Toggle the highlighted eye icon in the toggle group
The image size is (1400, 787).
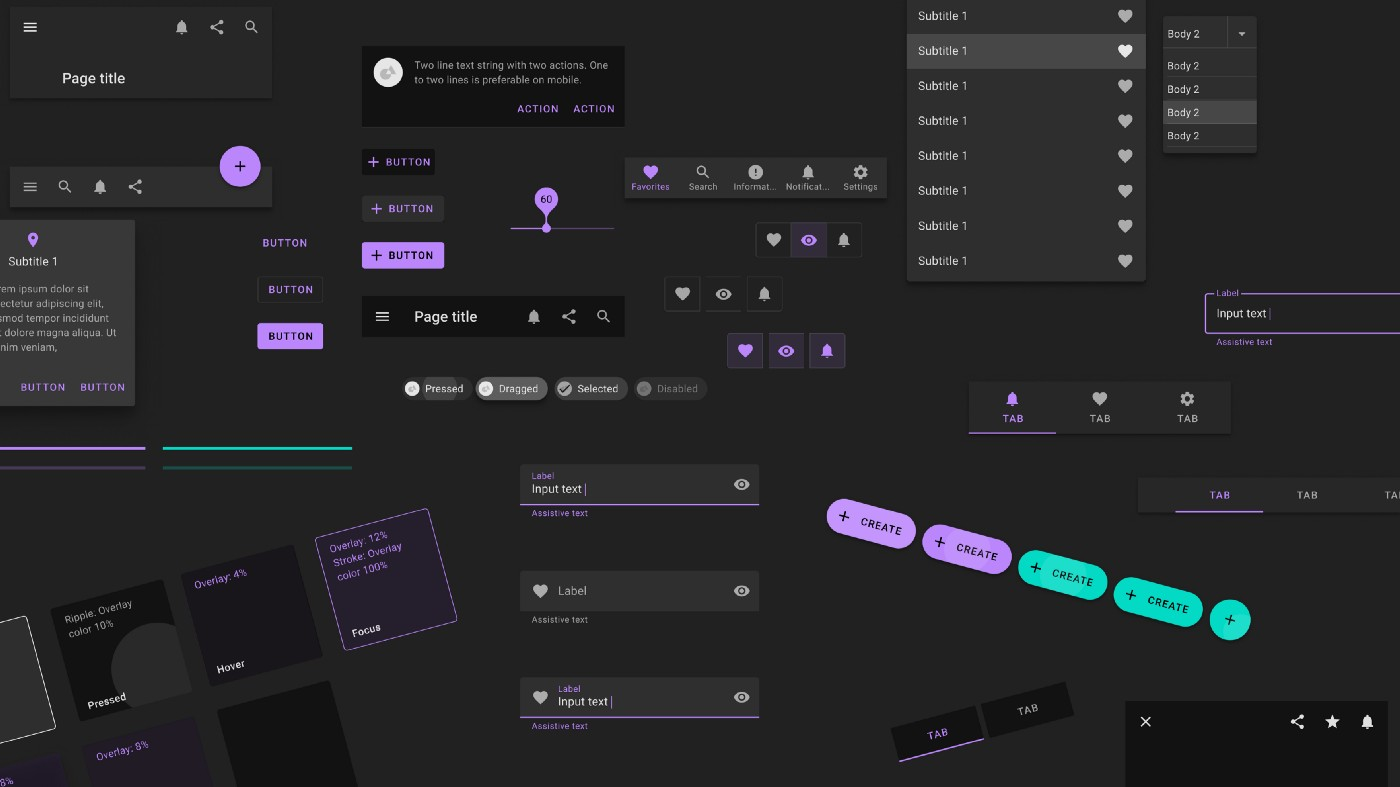[808, 240]
